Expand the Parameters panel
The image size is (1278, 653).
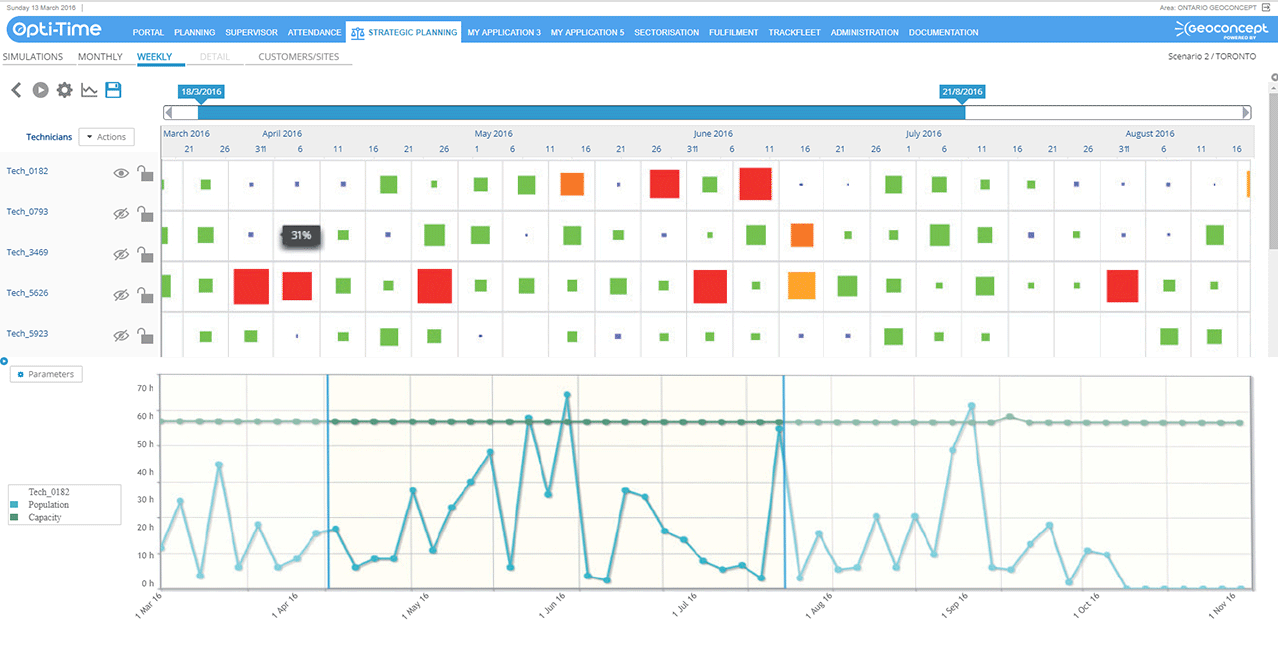pyautogui.click(x=47, y=374)
